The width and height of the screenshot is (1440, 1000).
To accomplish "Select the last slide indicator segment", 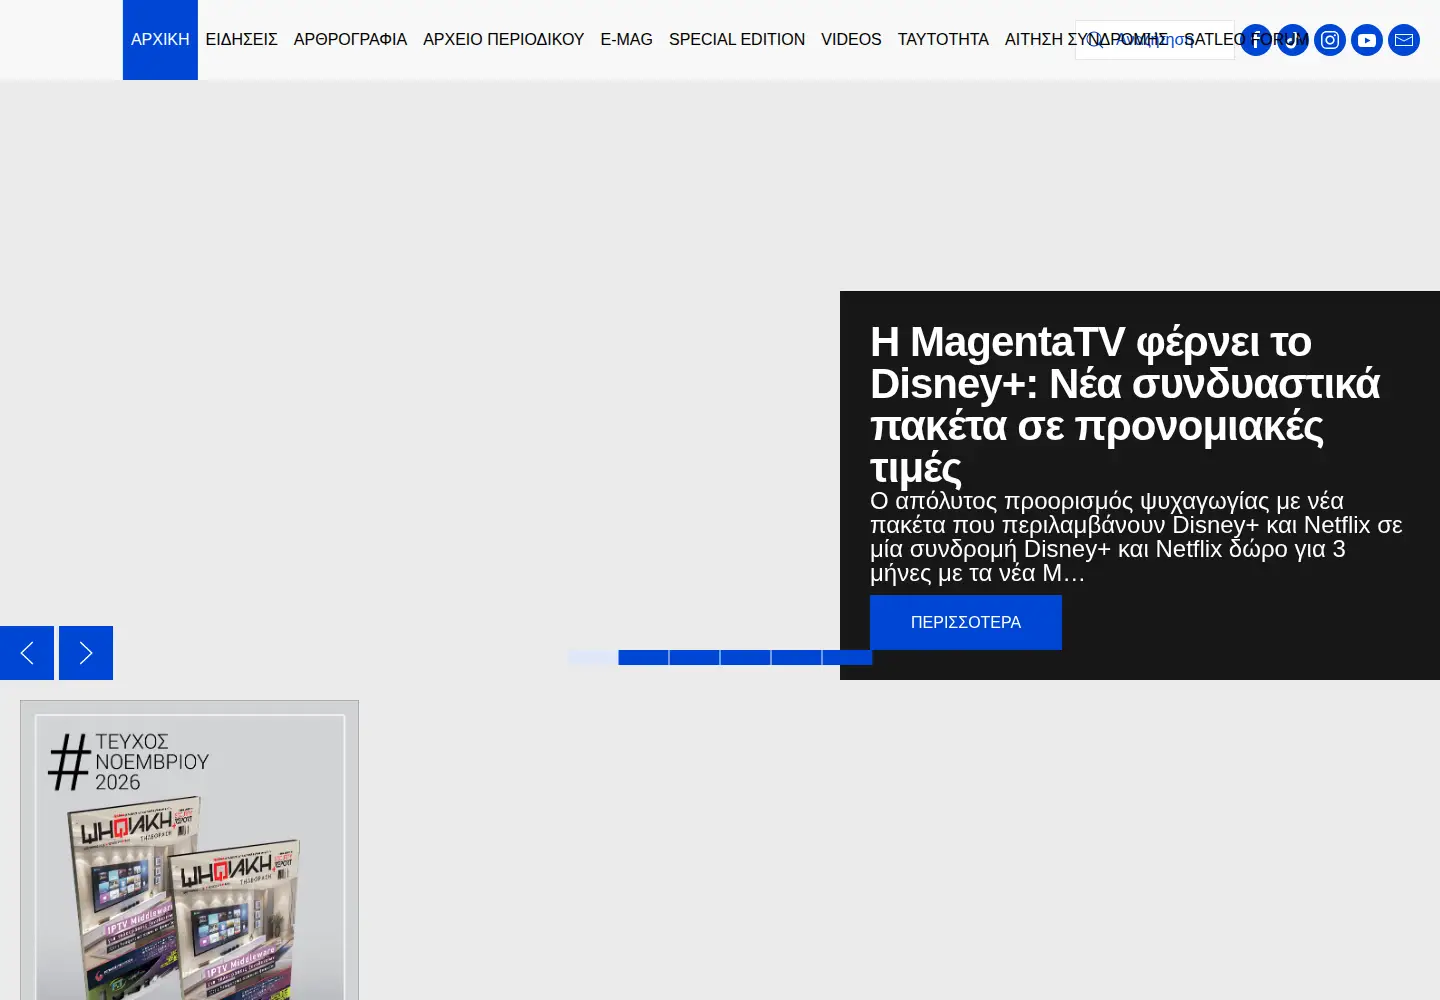I will tap(847, 657).
